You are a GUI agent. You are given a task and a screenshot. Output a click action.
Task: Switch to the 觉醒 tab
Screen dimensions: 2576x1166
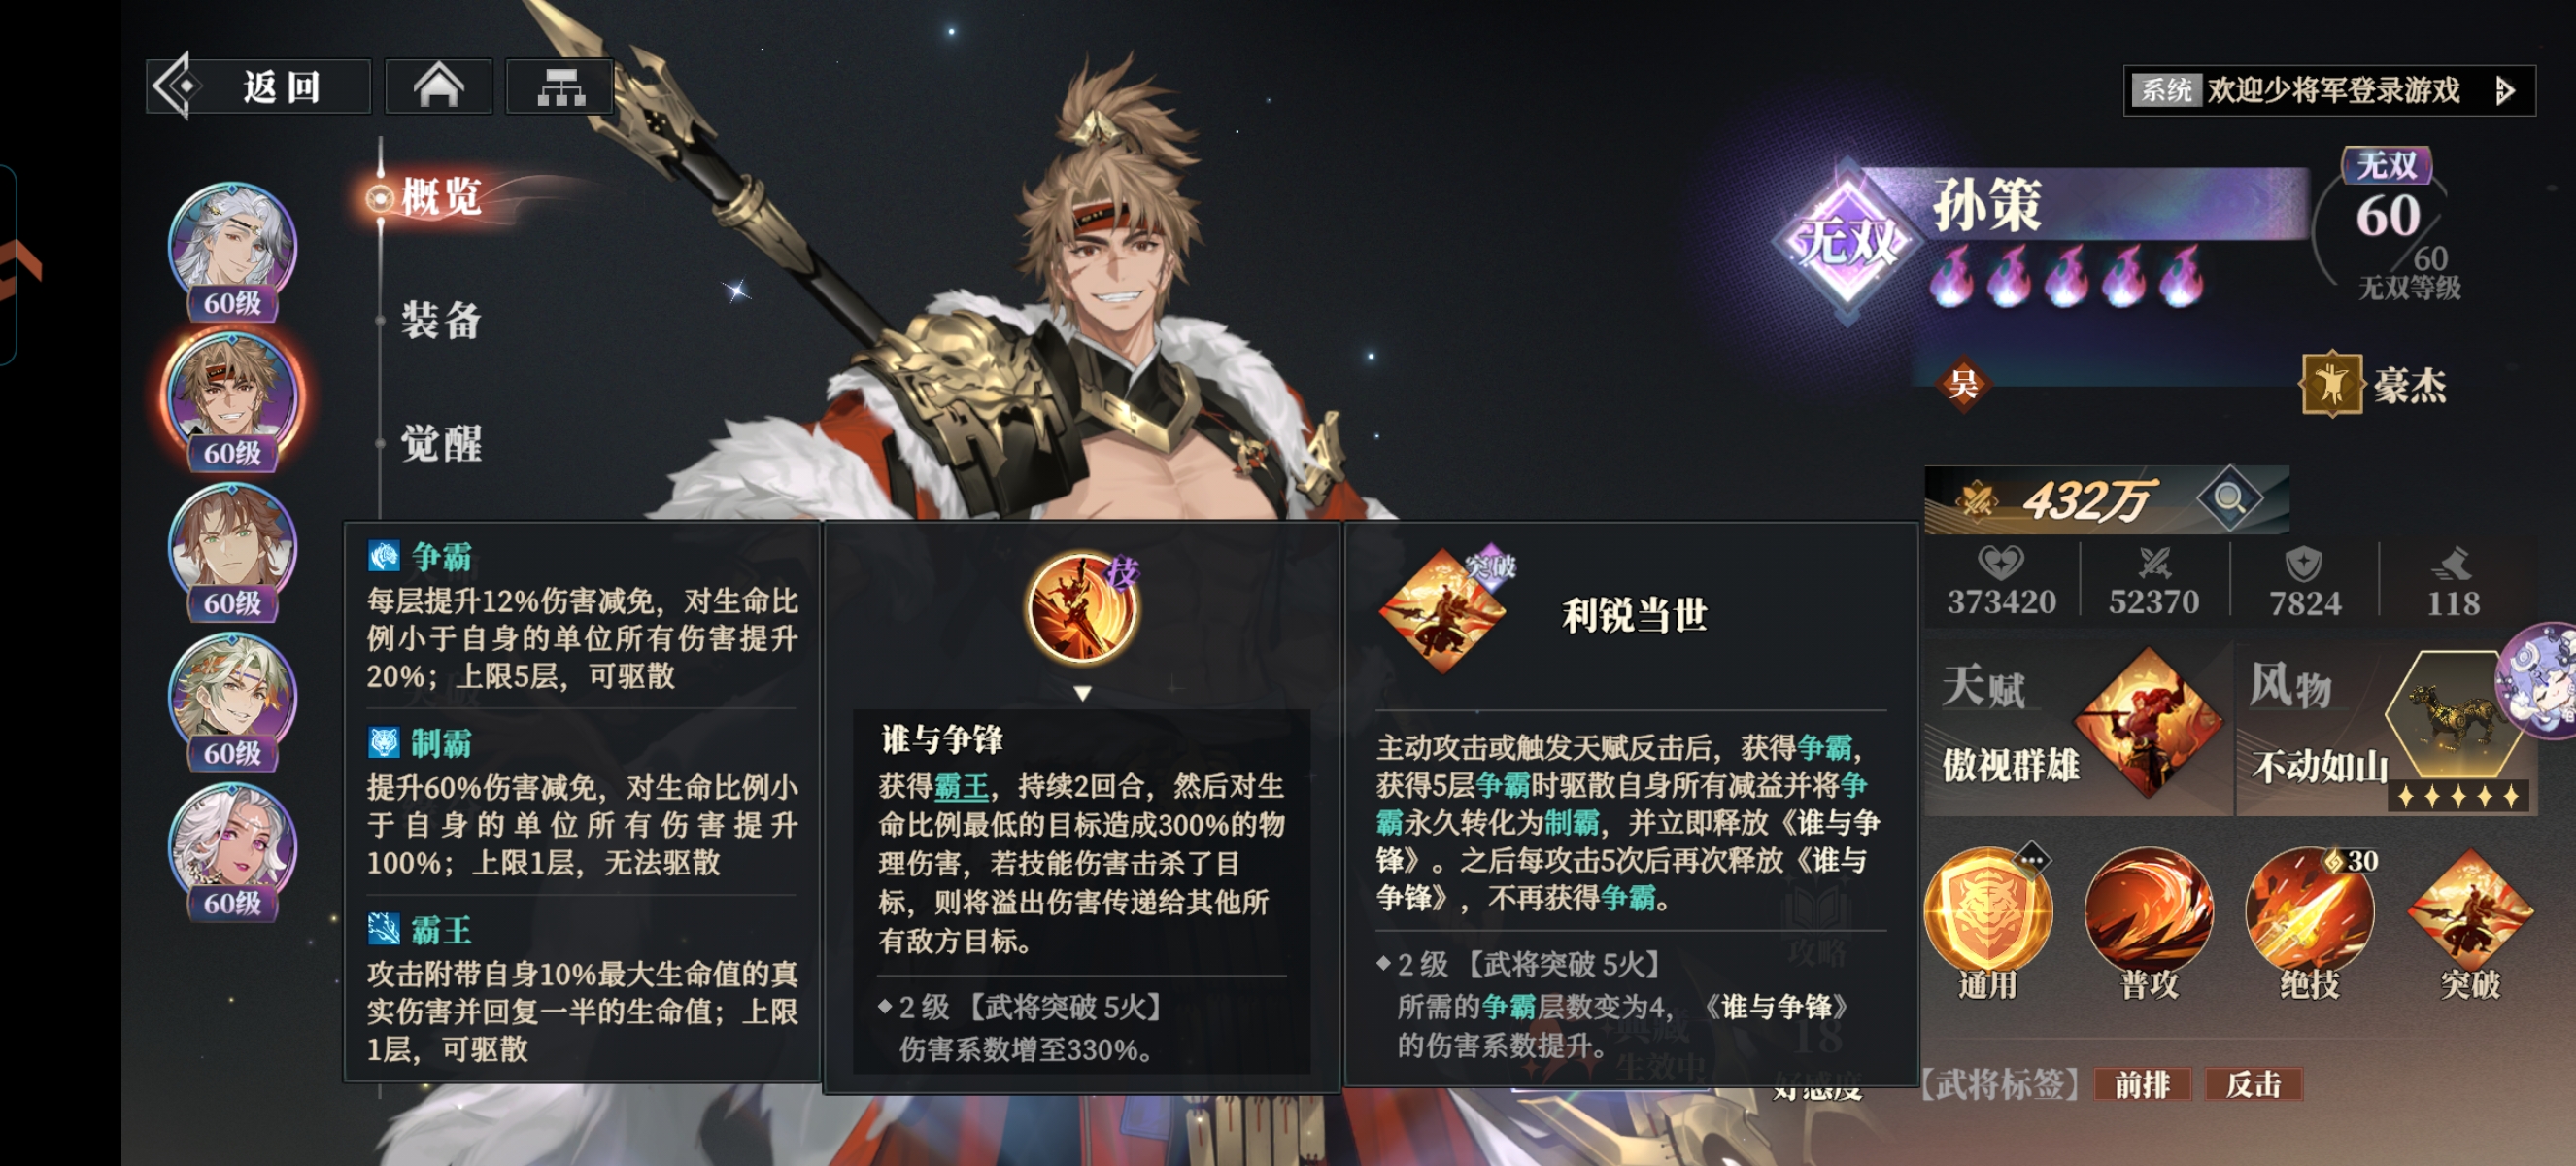click(441, 443)
